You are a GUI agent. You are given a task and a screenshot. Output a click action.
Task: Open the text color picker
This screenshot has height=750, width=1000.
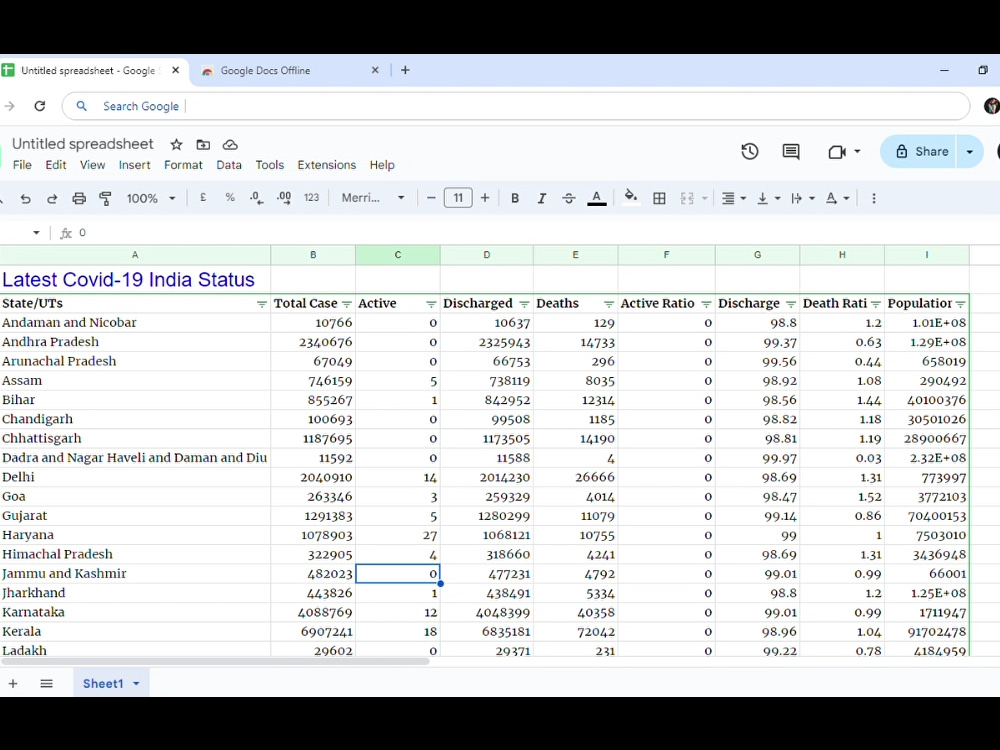(x=596, y=198)
